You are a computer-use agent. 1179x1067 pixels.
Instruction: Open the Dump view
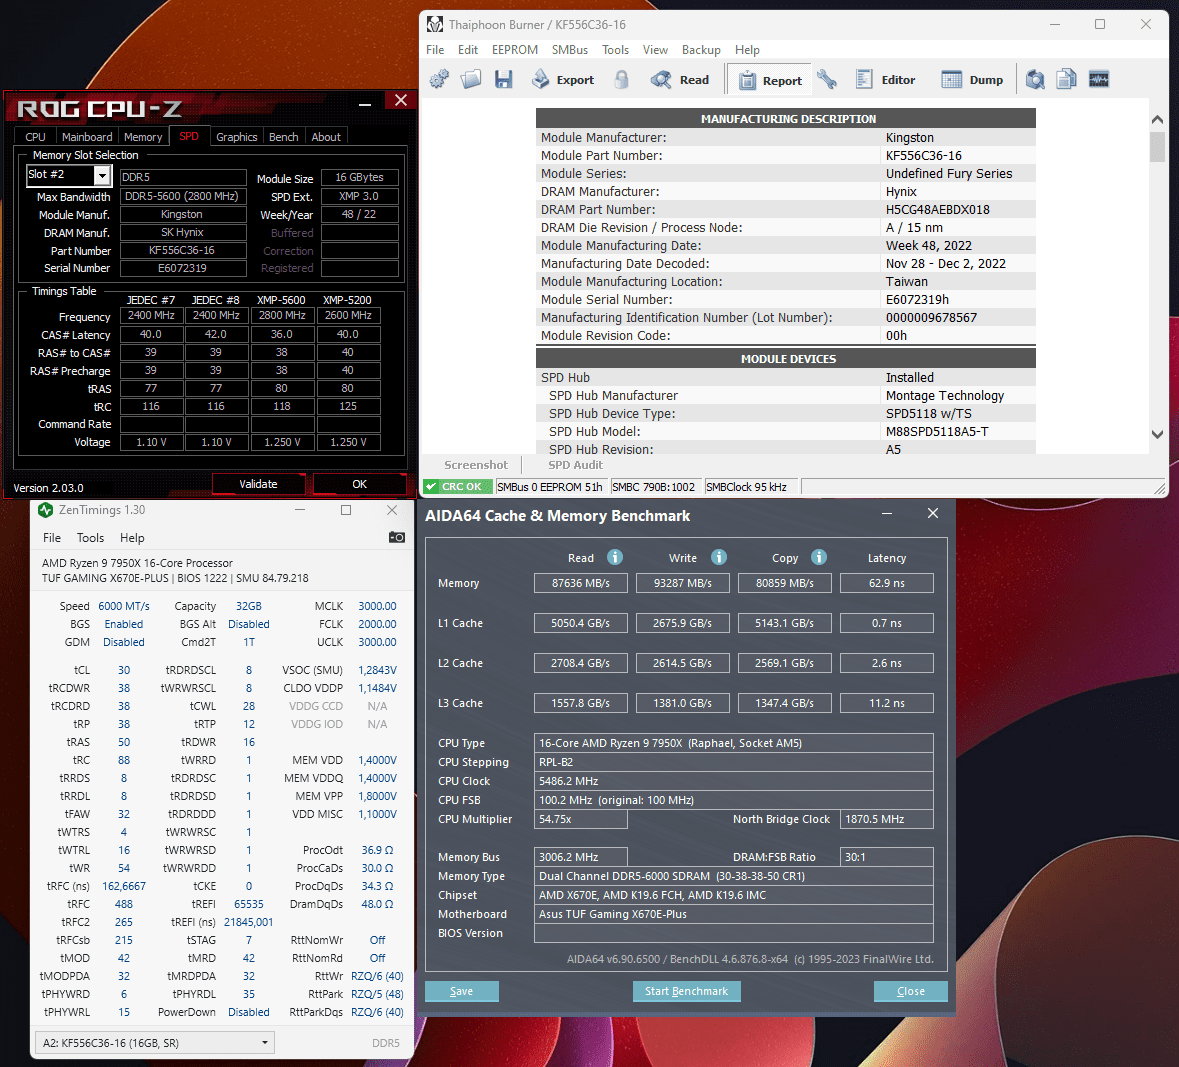click(971, 79)
